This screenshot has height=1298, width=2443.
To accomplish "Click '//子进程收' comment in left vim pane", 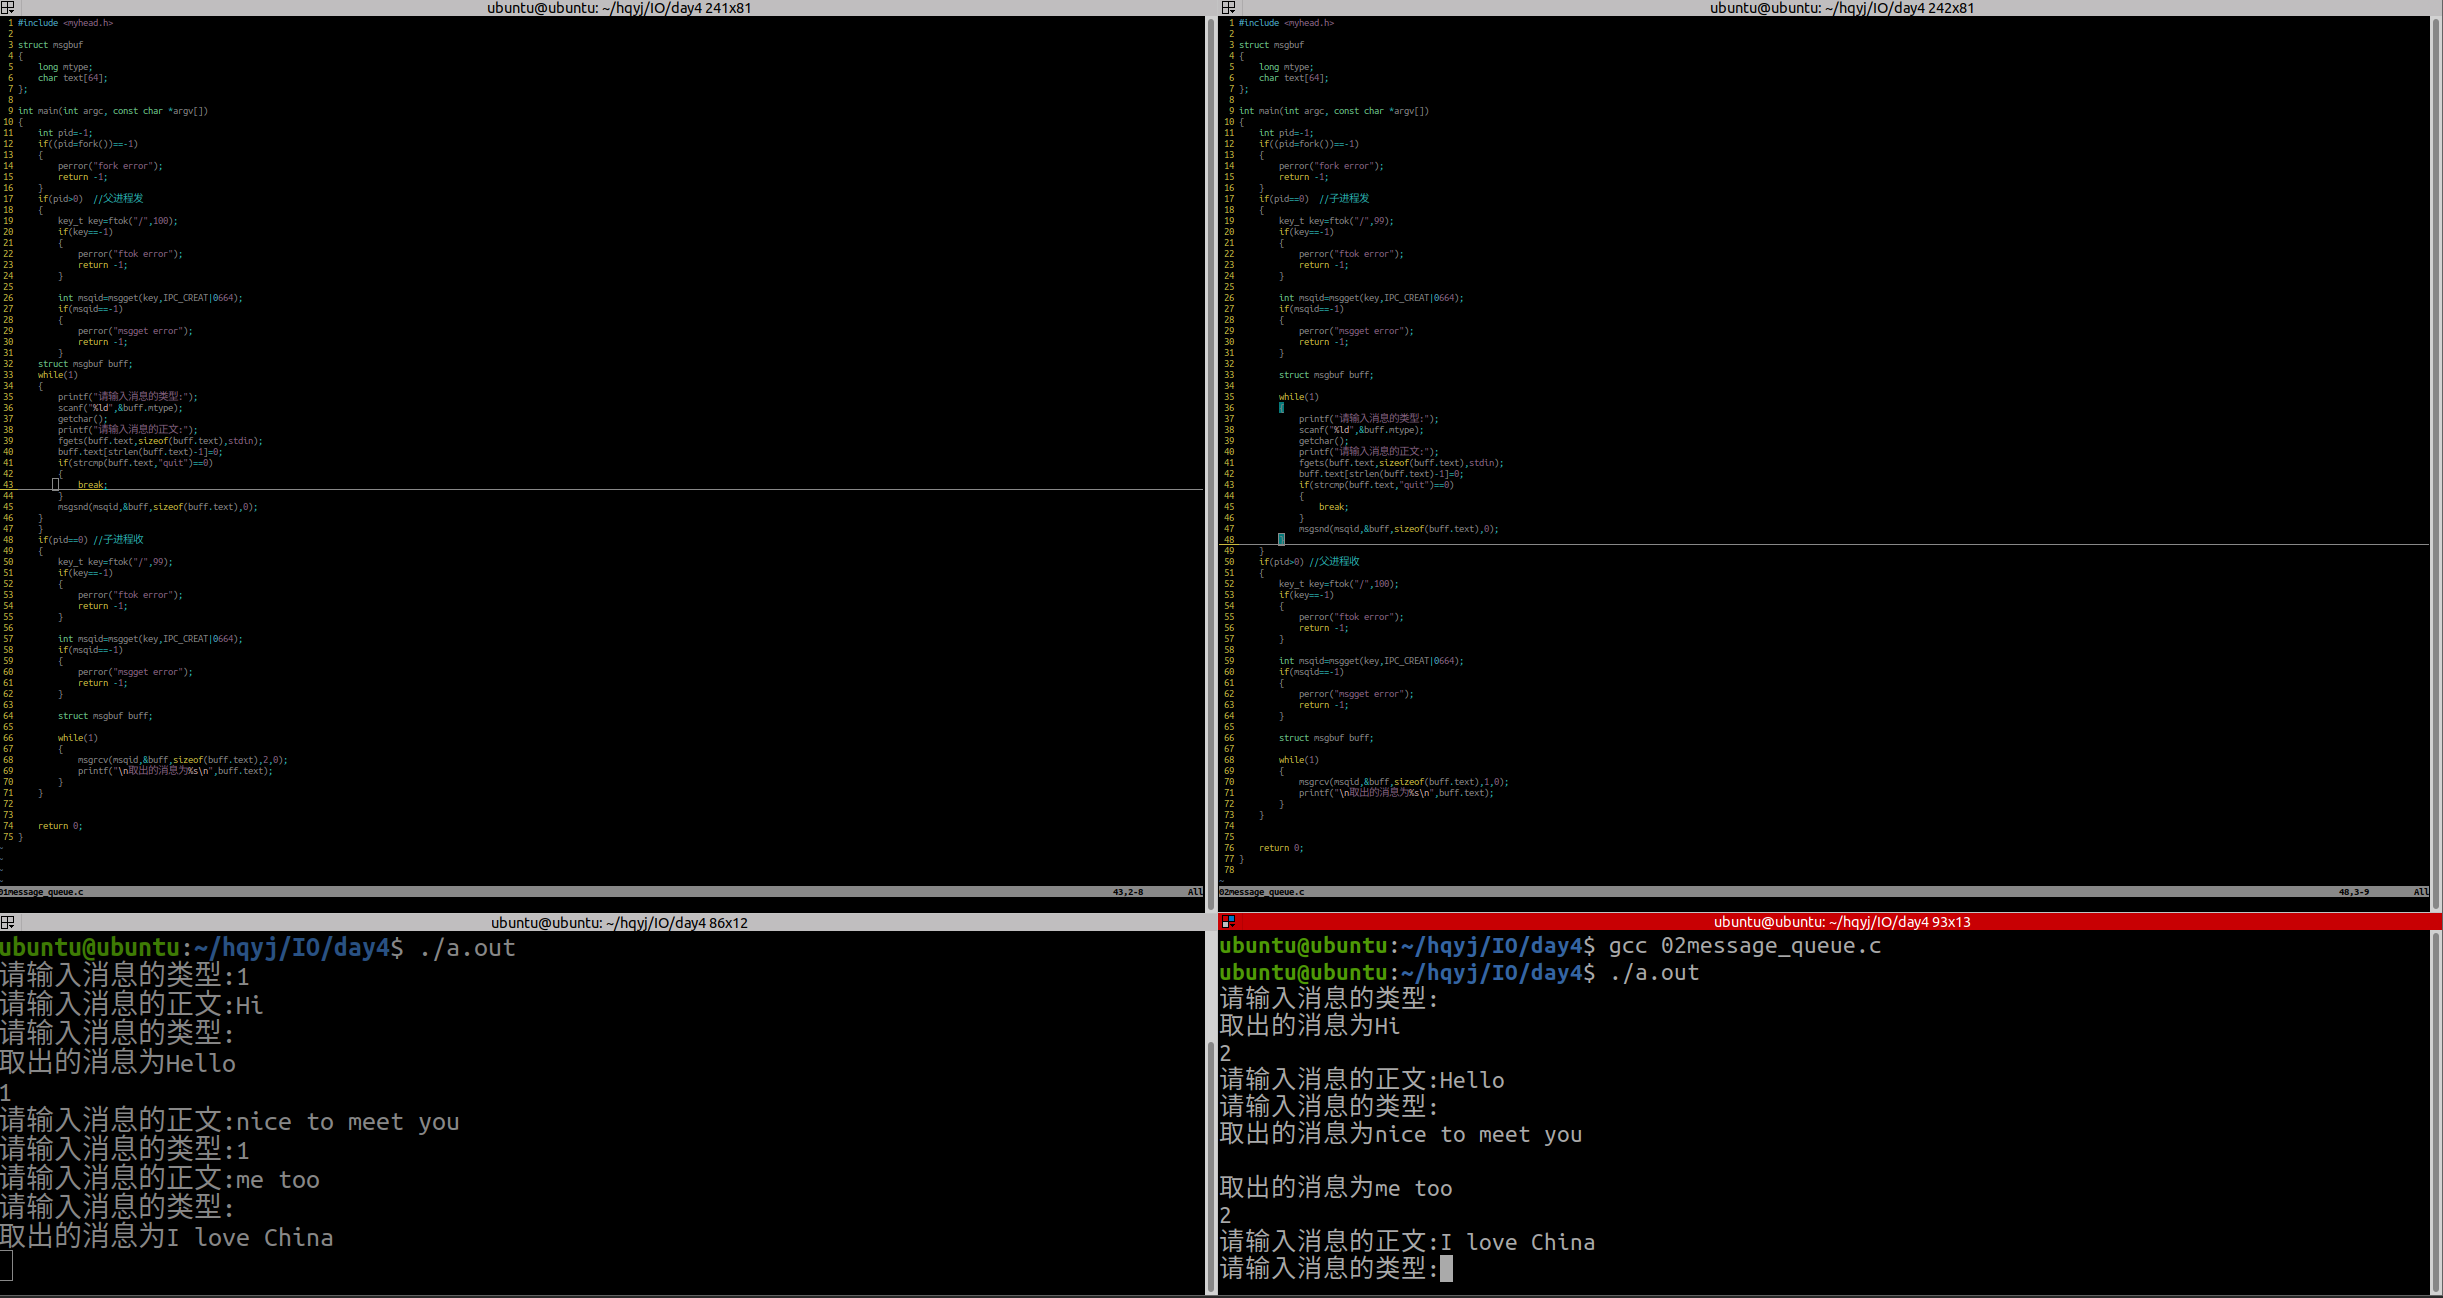I will [118, 540].
